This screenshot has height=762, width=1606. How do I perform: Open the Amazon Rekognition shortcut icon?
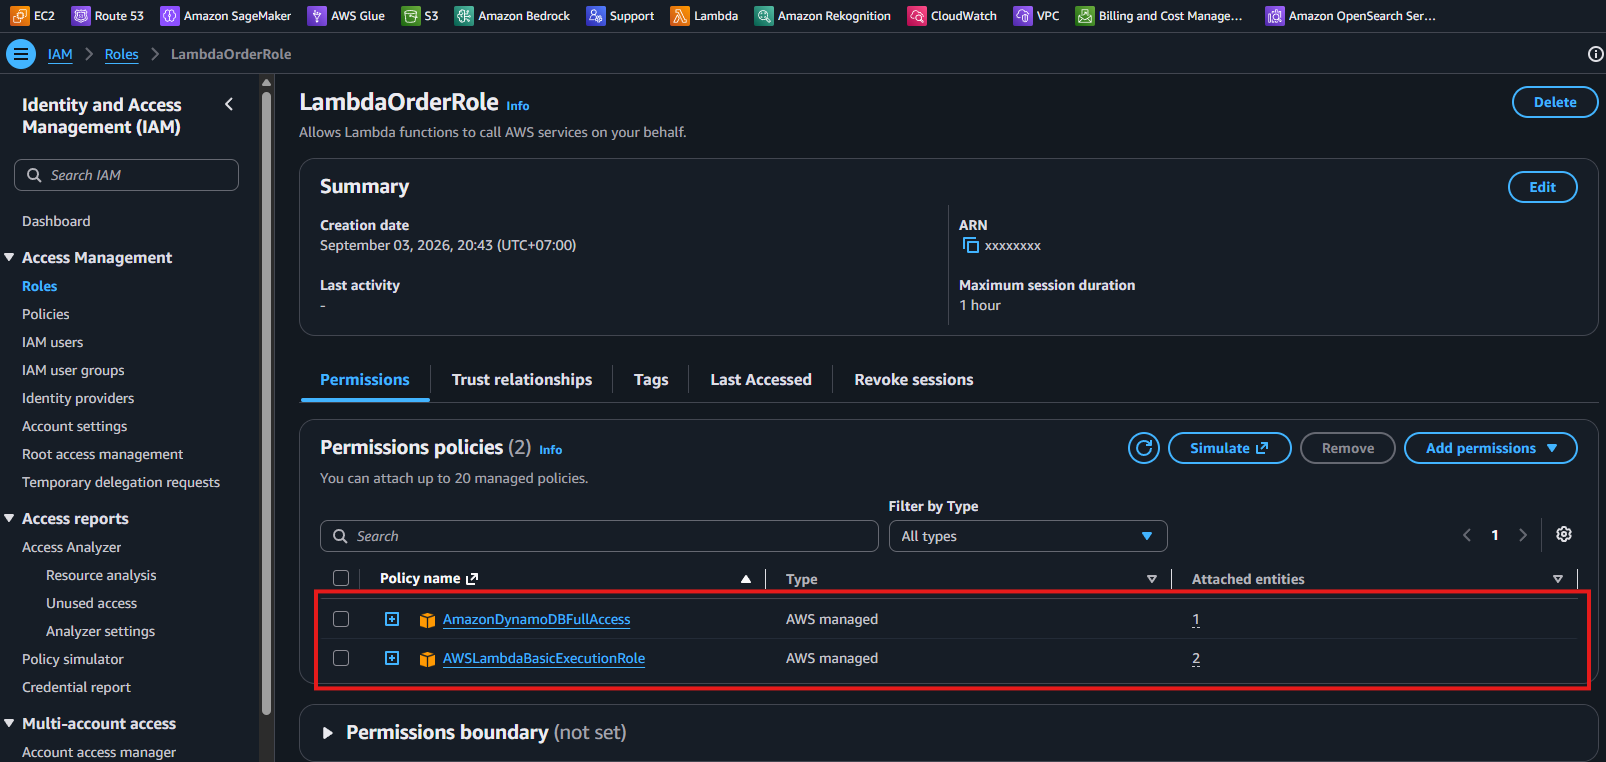click(x=764, y=16)
